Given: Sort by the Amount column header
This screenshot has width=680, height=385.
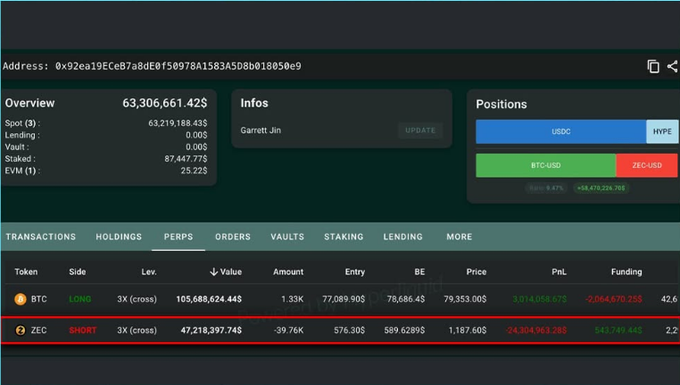Looking at the screenshot, I should 288,272.
